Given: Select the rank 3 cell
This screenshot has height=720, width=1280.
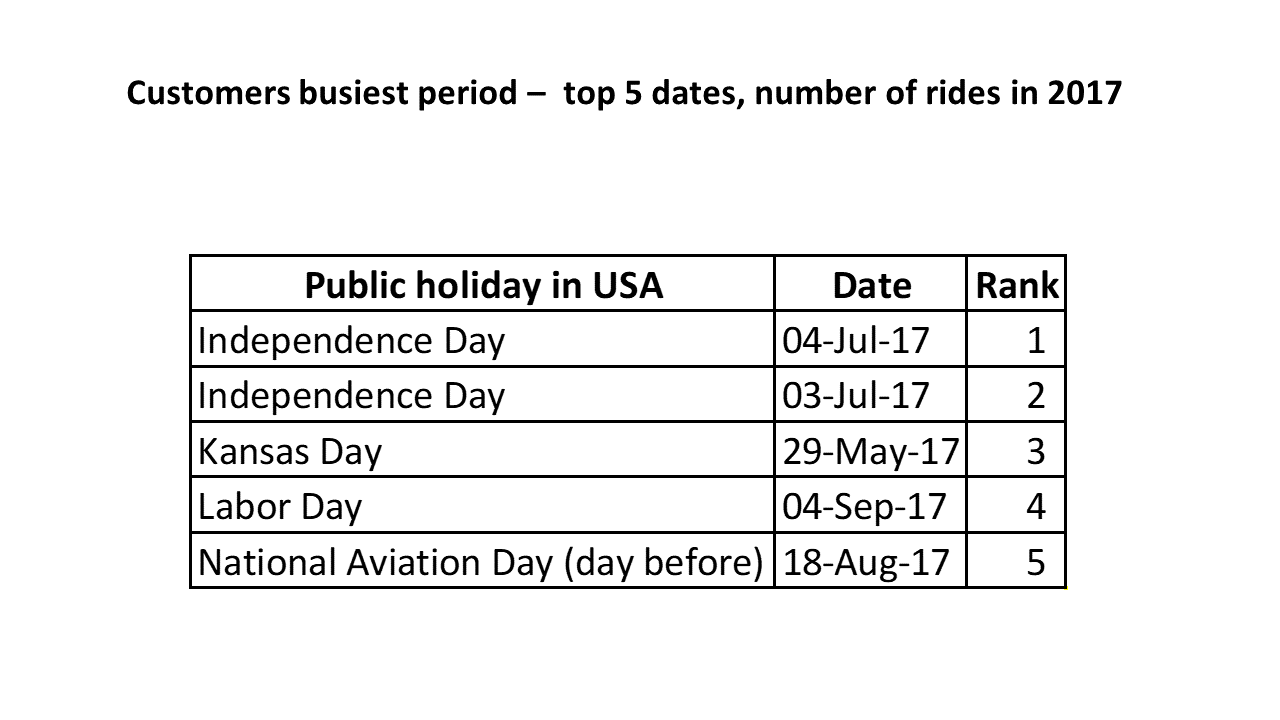Looking at the screenshot, I should pos(1016,450).
